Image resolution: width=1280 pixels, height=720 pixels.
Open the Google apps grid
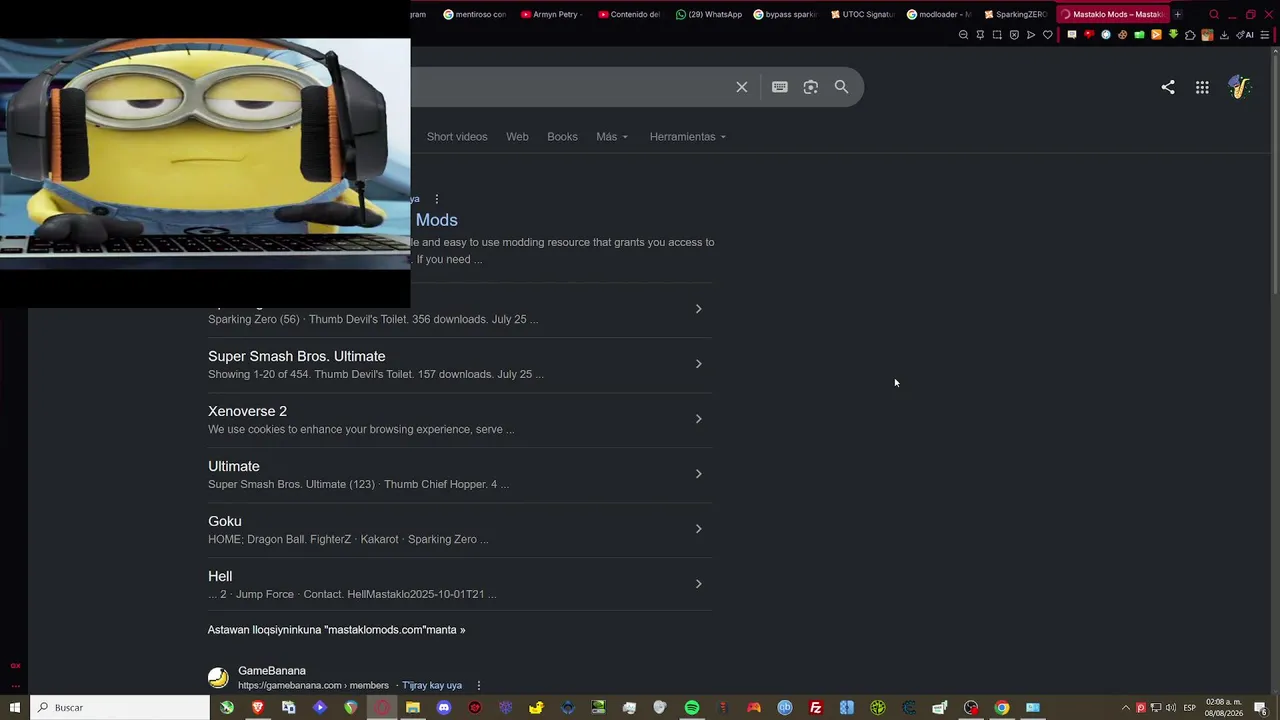tap(1202, 87)
